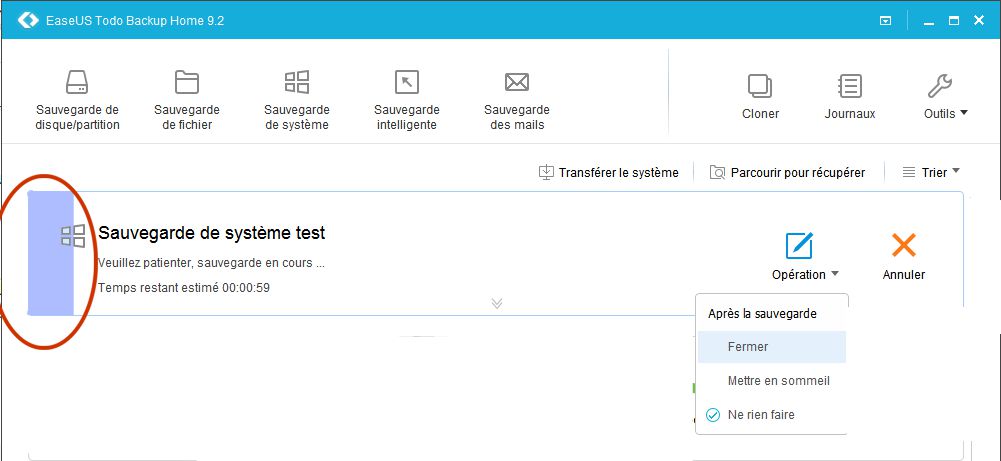The width and height of the screenshot is (1001, 461).
Task: Open the title bar options dropdown button
Action: point(885,20)
